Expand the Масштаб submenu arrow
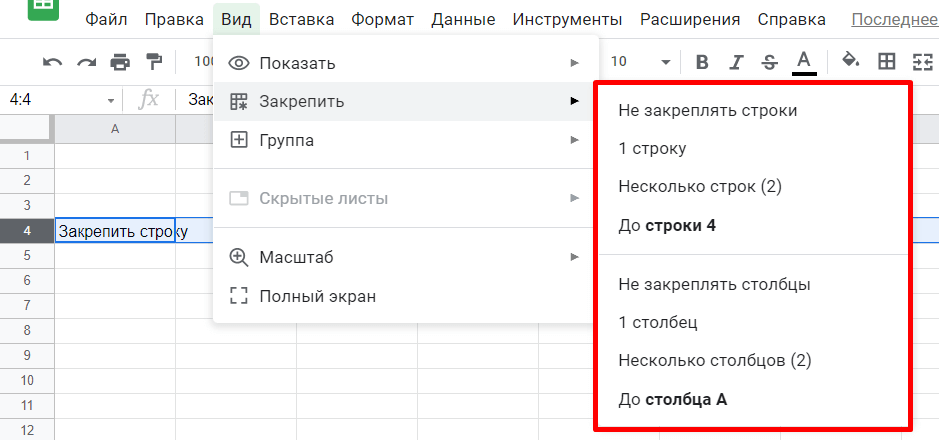Screen dimensions: 939x440 575,257
